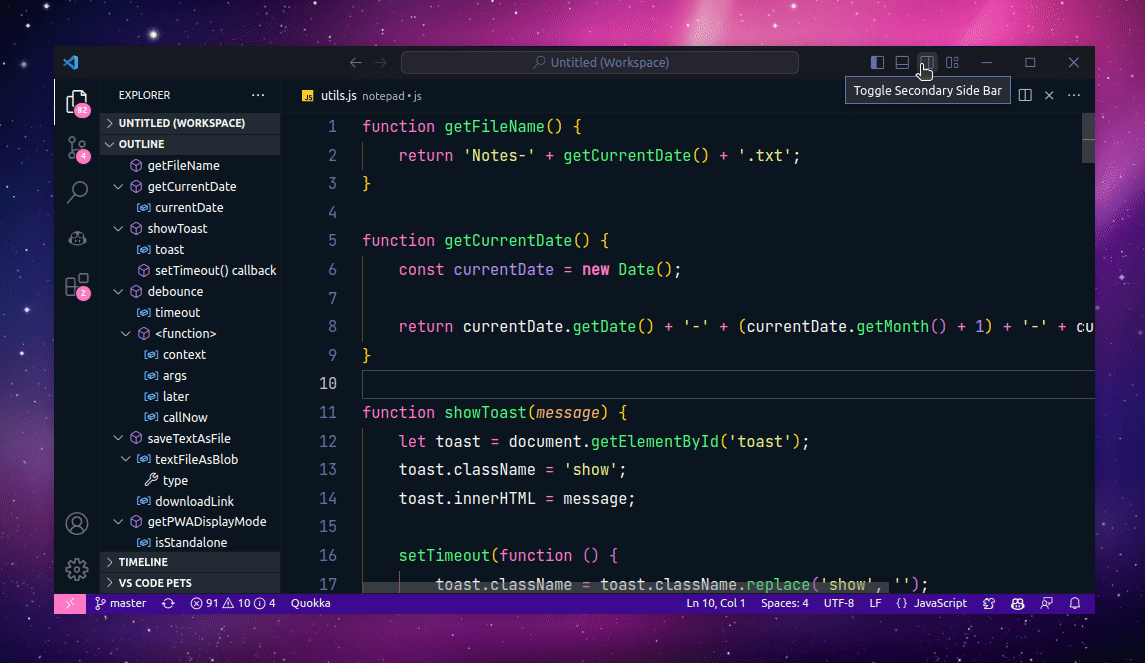Change indentation via Spaces: 4
The width and height of the screenshot is (1145, 663).
click(785, 604)
